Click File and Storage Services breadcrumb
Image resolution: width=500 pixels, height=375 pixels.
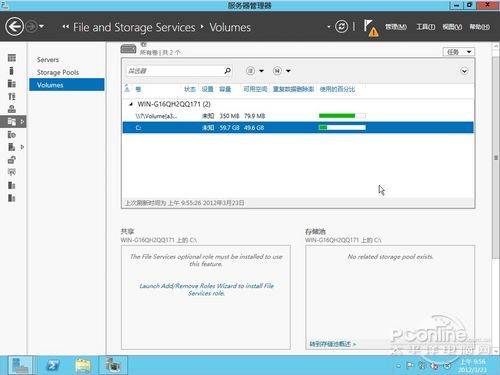tap(134, 27)
